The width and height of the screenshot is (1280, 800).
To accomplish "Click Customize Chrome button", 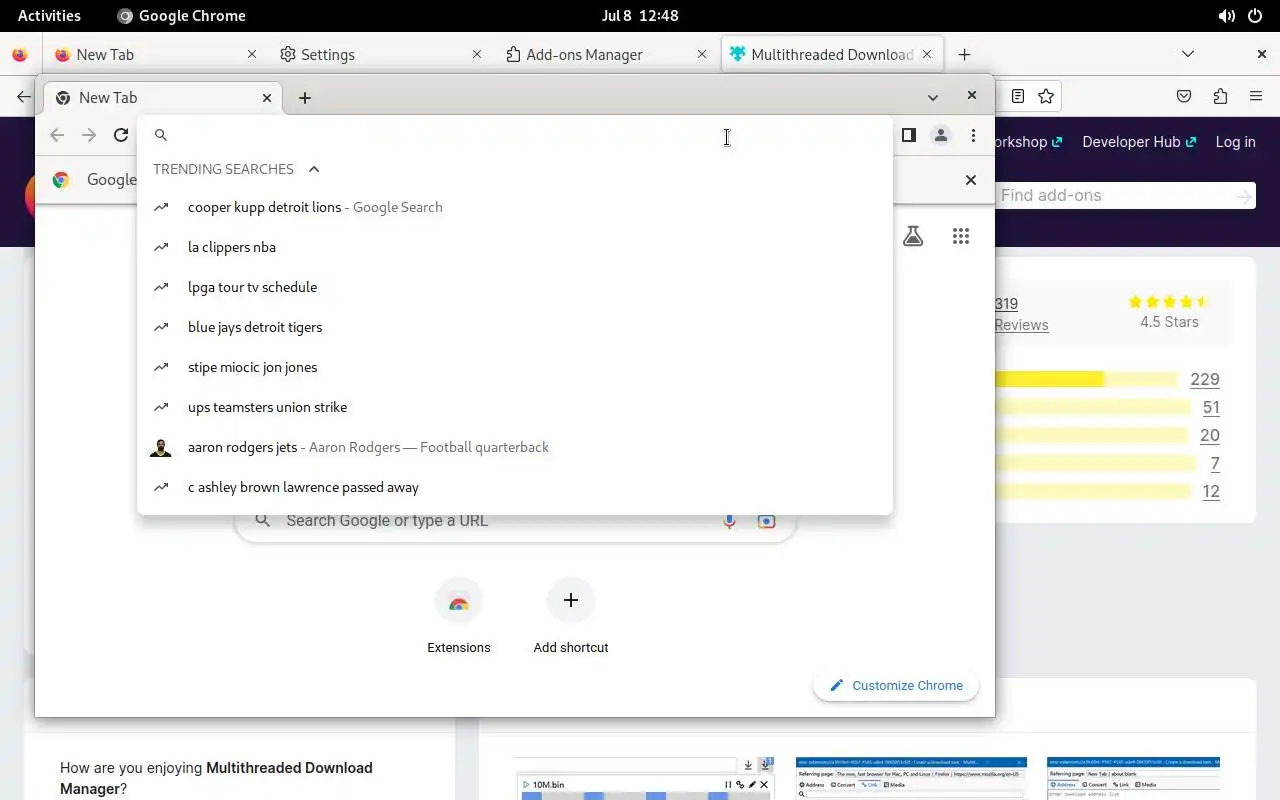I will (896, 685).
